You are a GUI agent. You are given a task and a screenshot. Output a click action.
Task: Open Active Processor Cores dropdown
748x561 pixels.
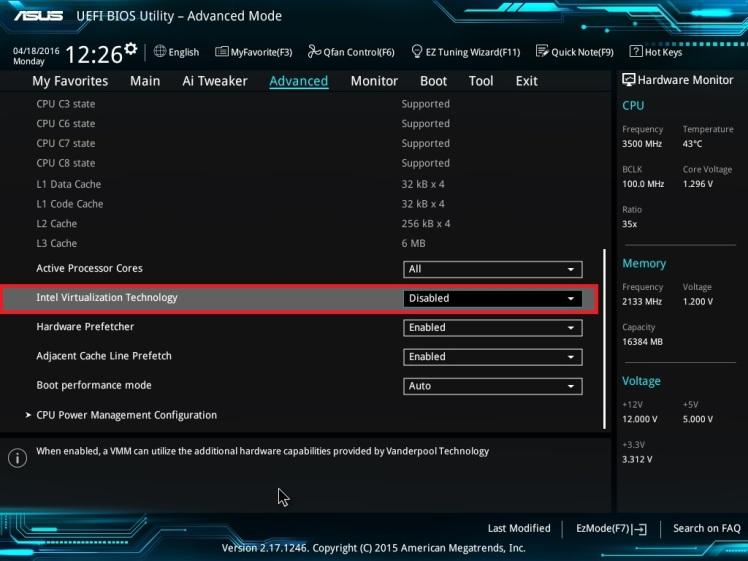click(x=493, y=269)
